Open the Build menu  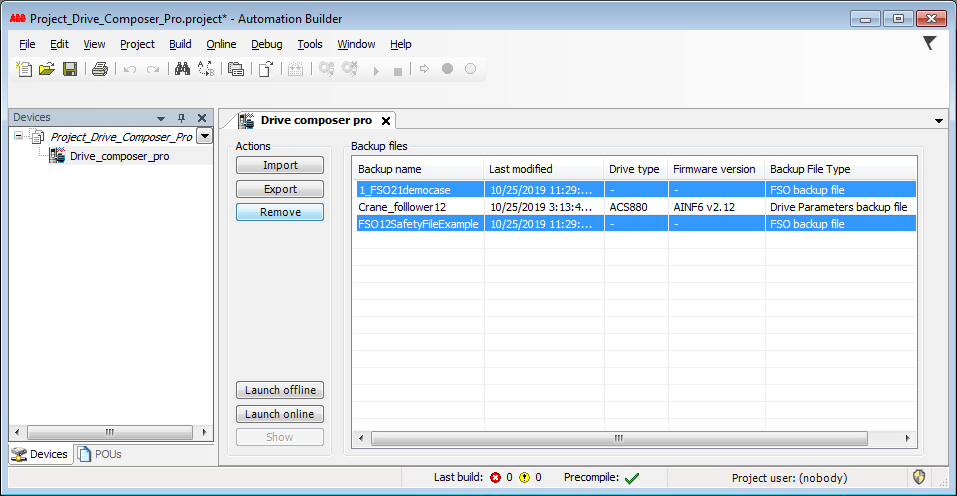180,44
